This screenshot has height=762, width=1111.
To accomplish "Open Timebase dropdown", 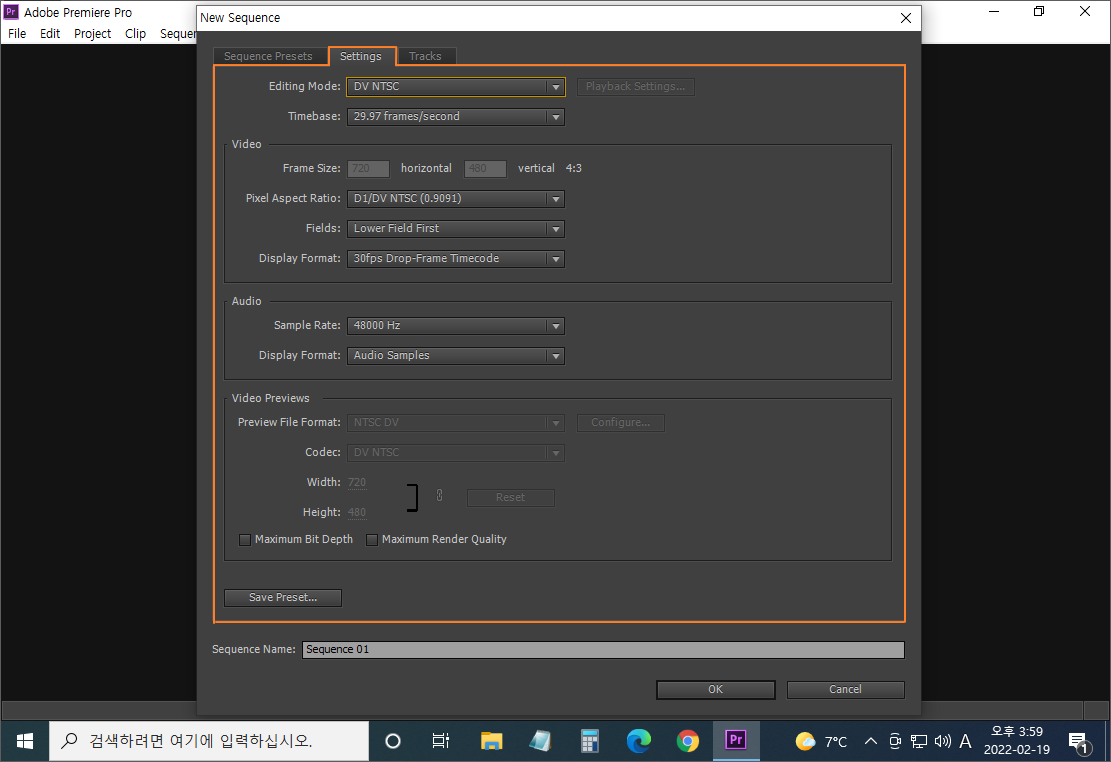I will tap(456, 117).
